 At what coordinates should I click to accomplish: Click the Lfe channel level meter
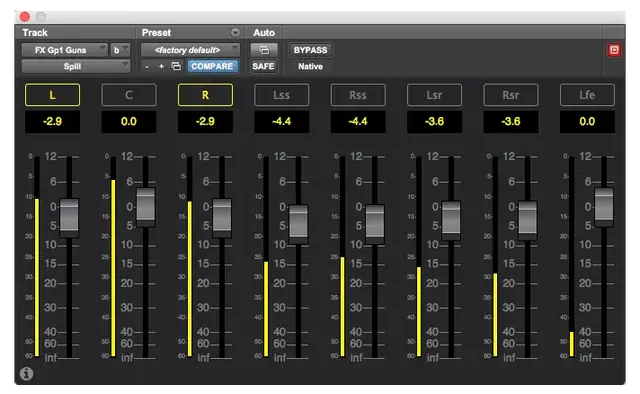(x=571, y=257)
